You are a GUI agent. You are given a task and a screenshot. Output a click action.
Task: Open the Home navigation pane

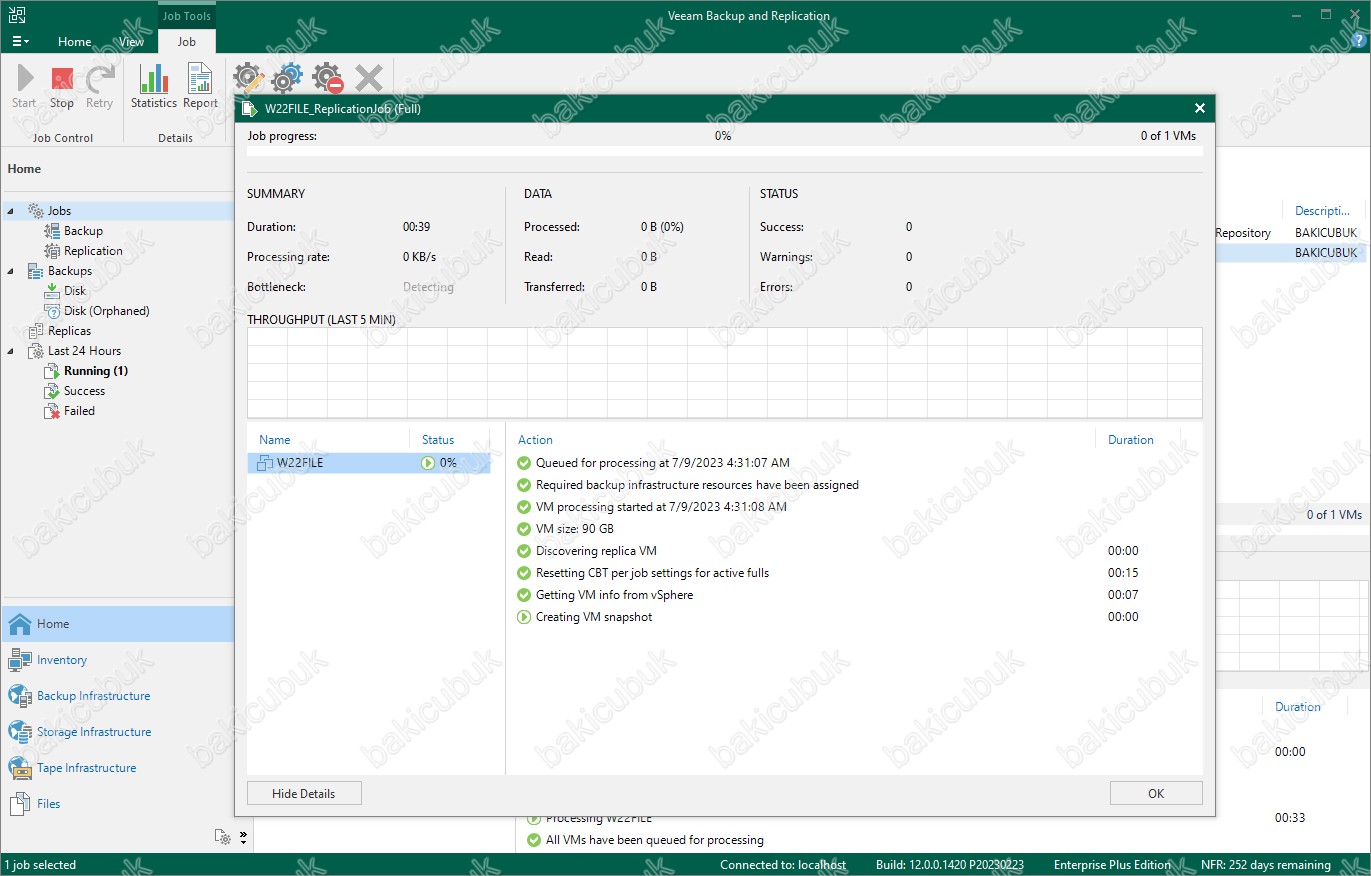118,624
